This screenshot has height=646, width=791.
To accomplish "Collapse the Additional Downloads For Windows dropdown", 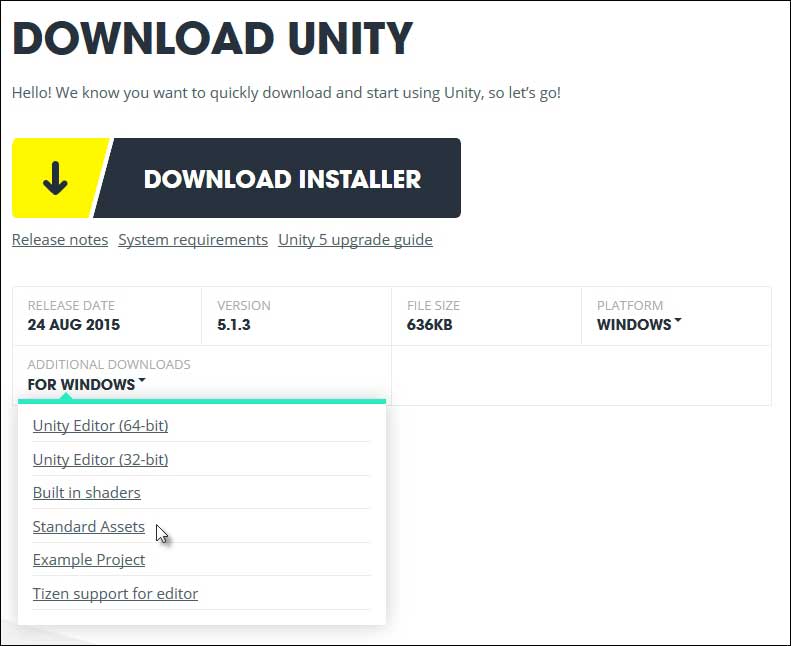I will coord(87,384).
